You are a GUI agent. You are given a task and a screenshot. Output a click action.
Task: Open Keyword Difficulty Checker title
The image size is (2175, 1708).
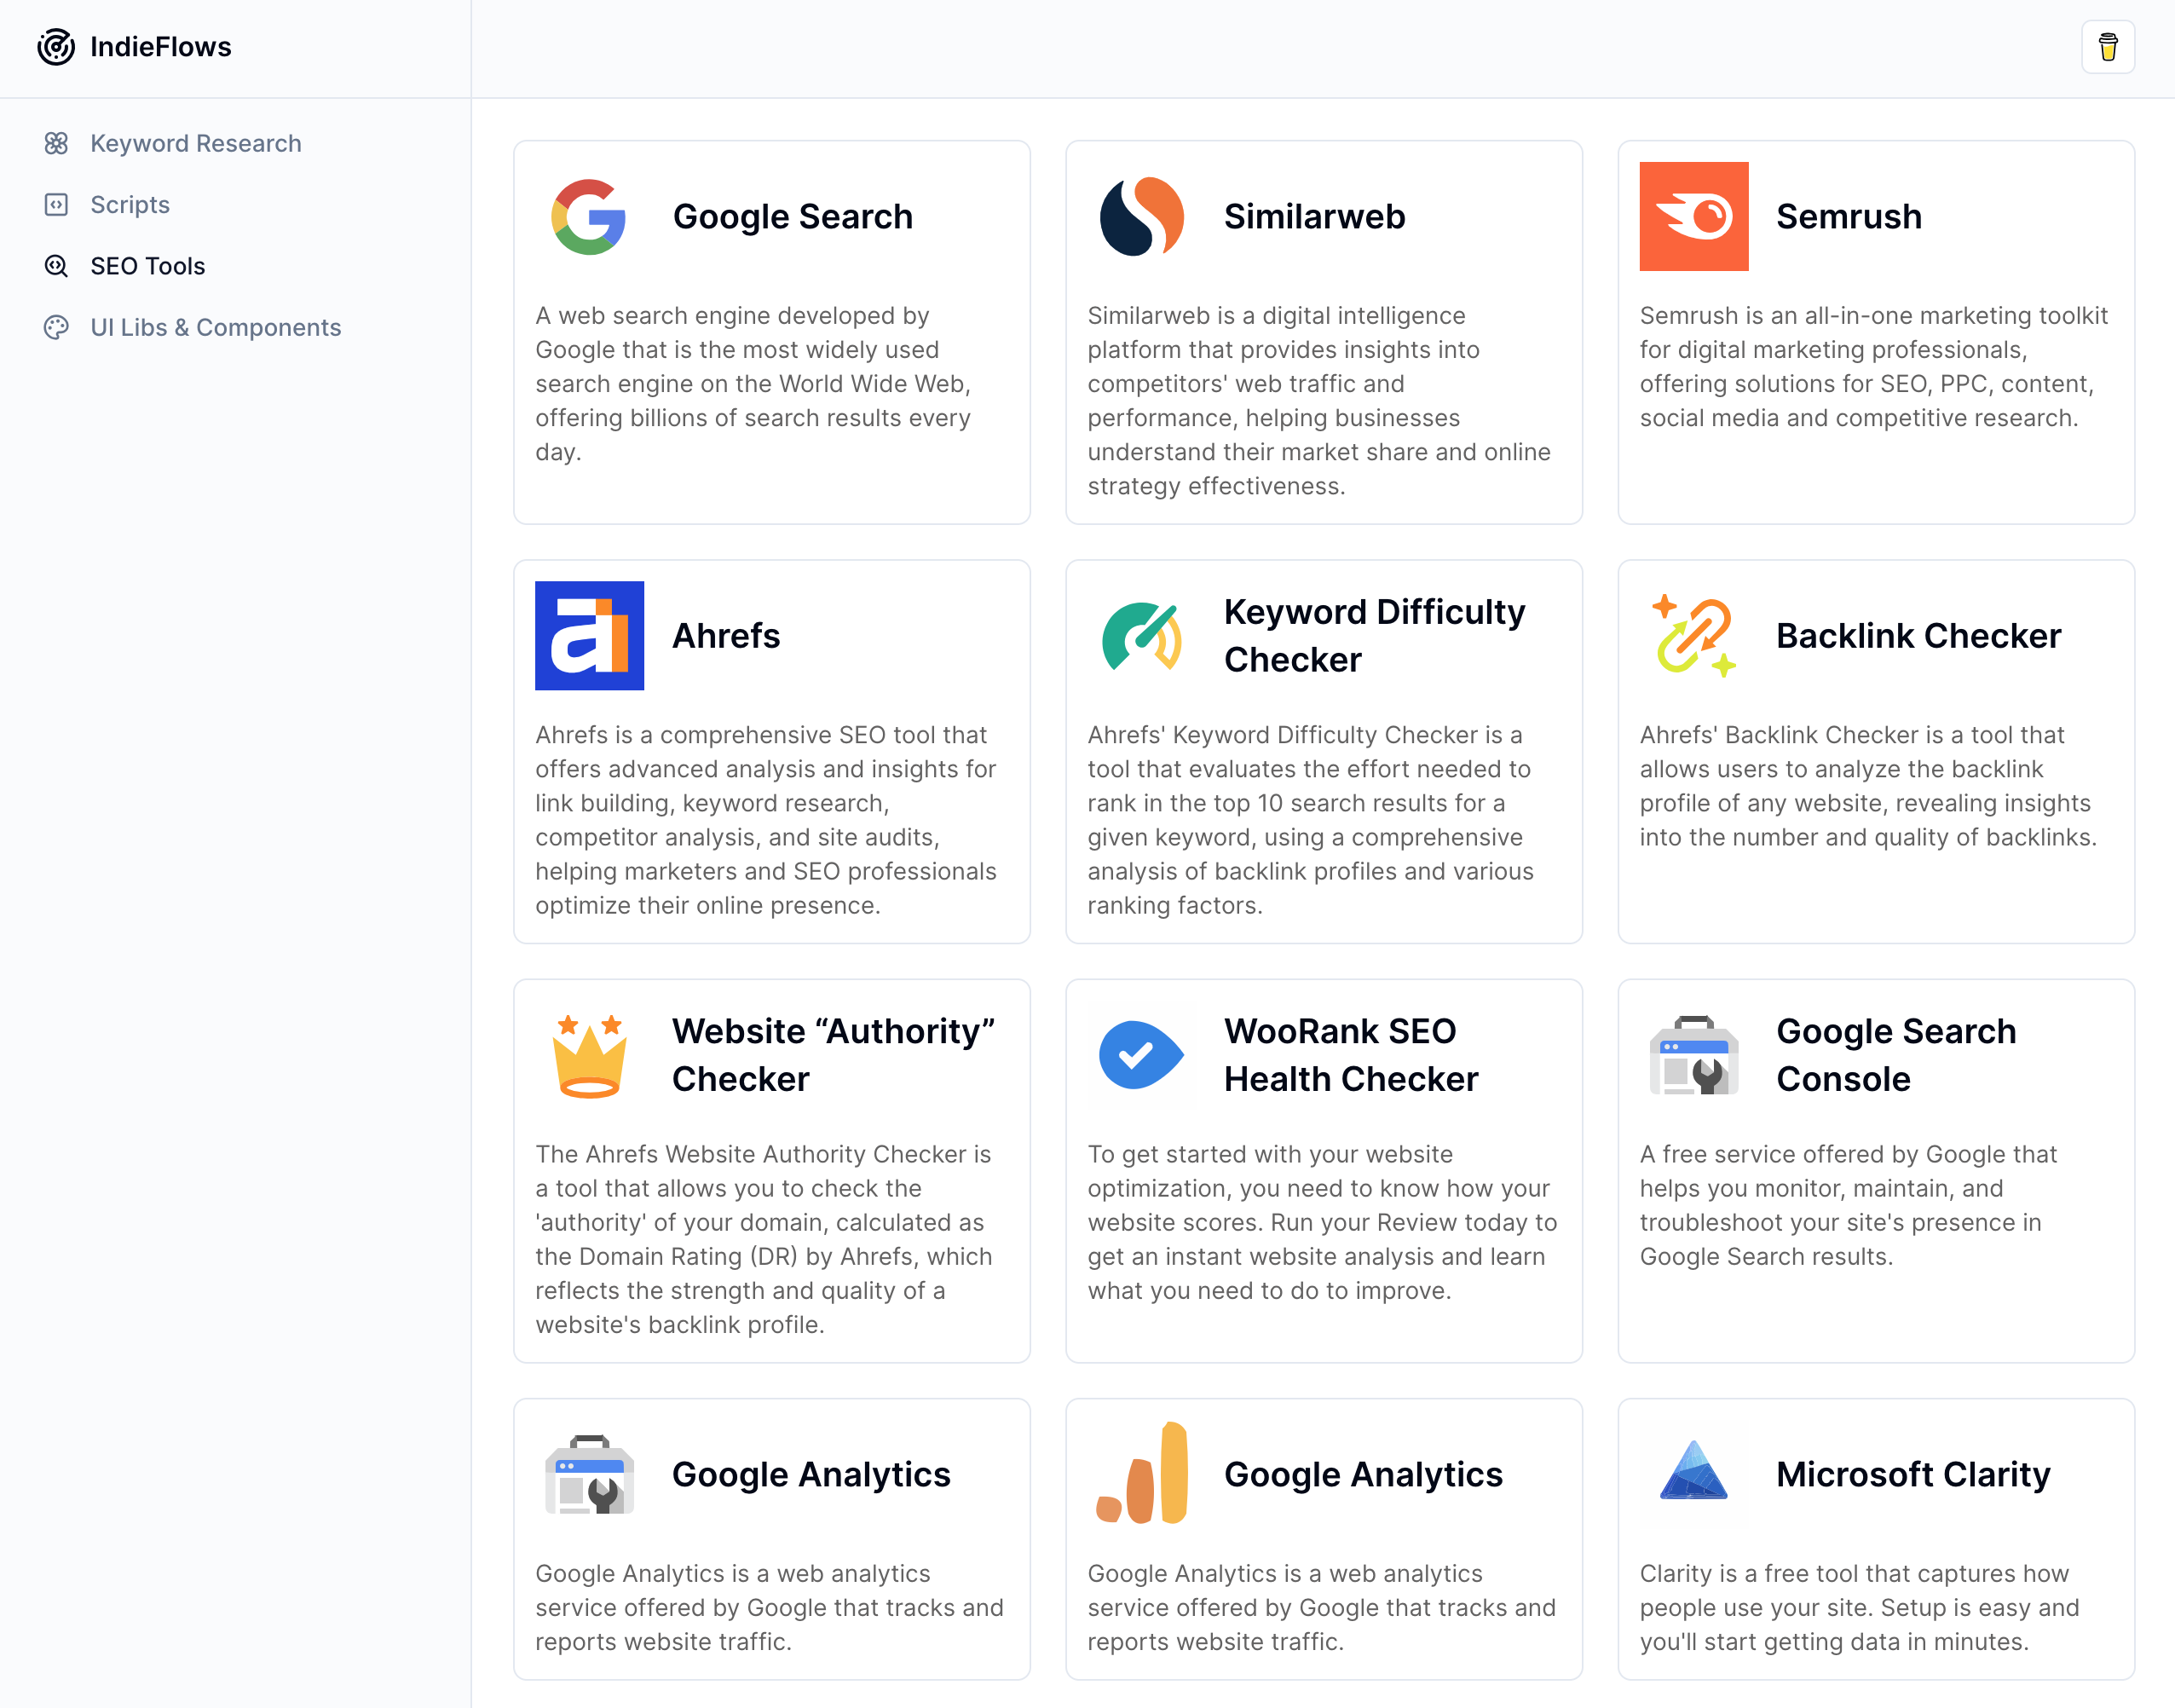tap(1374, 636)
